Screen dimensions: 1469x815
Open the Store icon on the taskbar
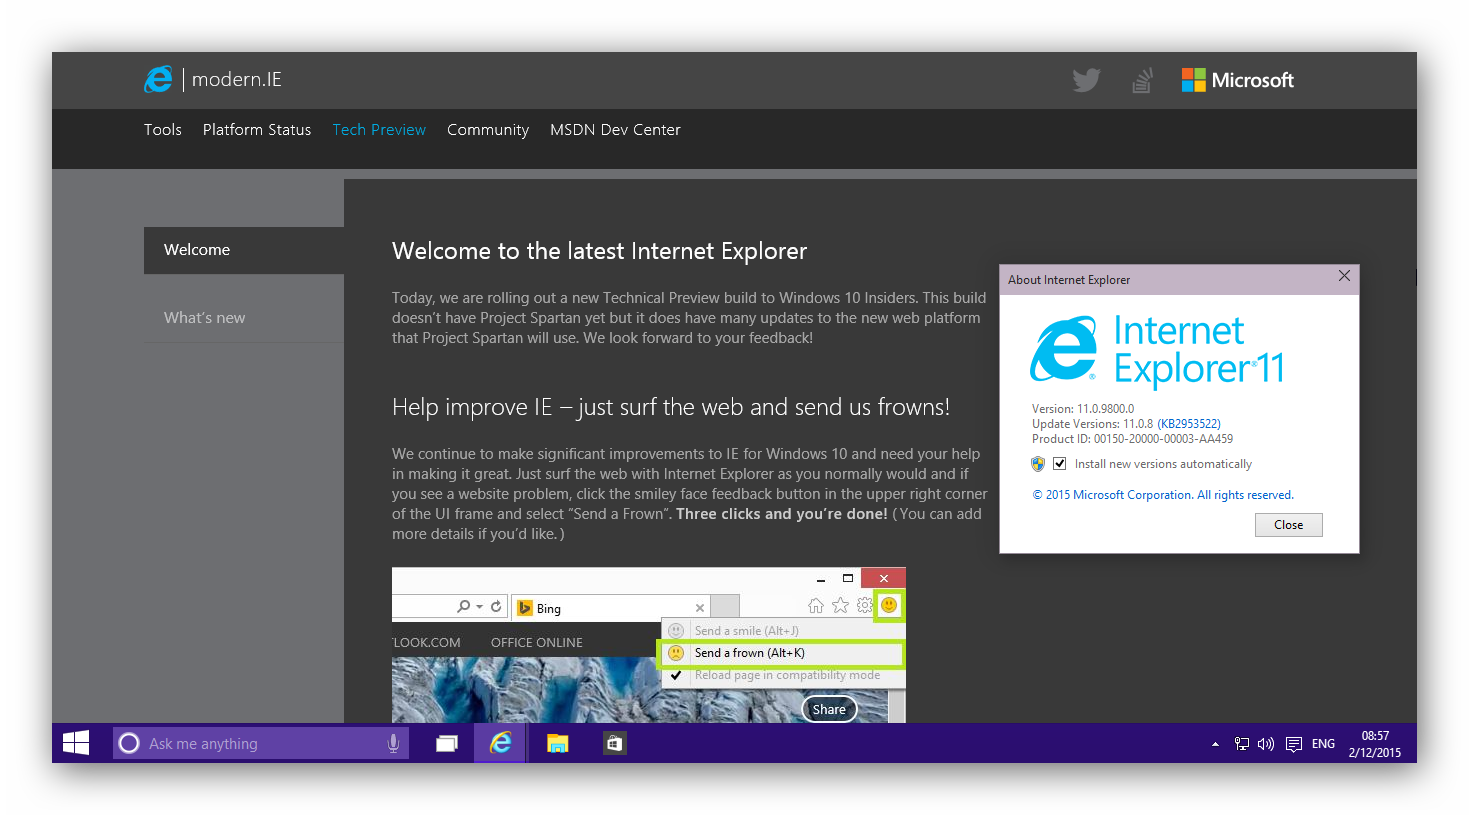pos(614,743)
